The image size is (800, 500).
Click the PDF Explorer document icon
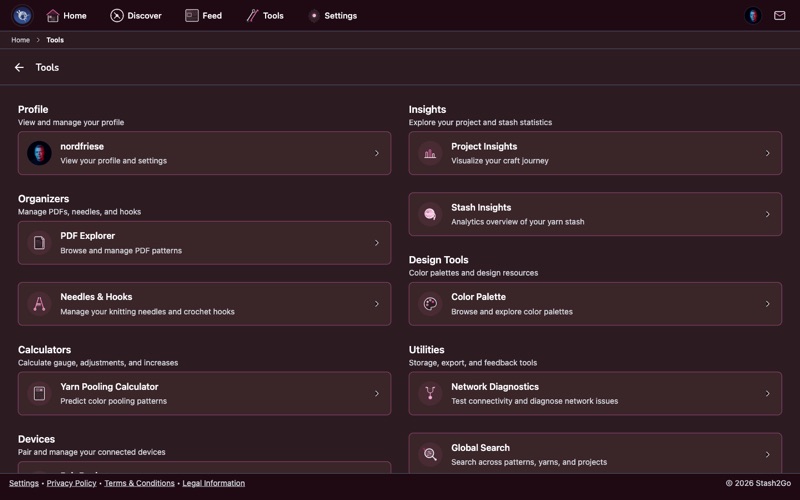(39, 243)
